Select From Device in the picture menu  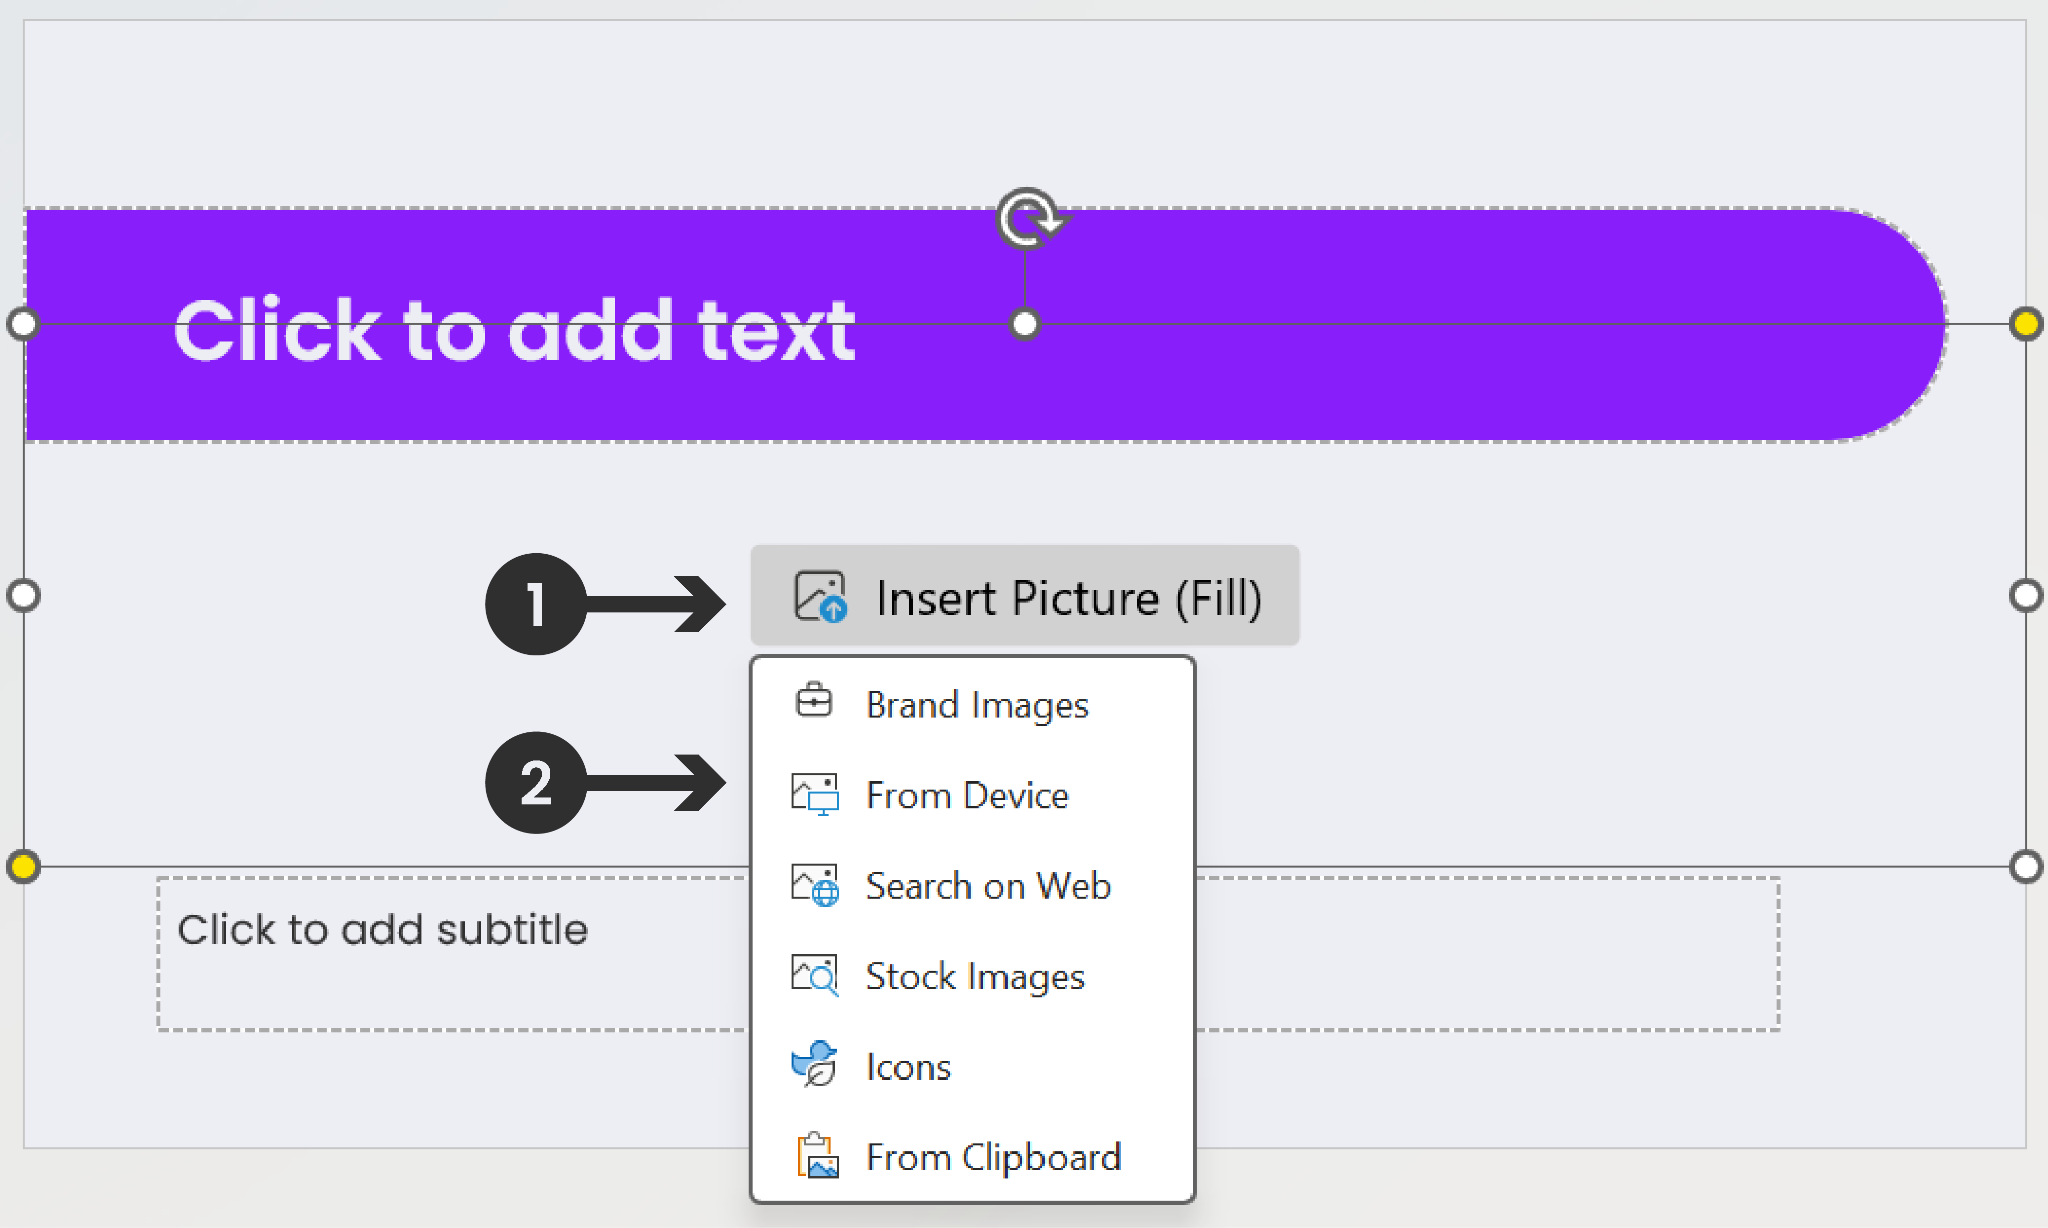[973, 795]
